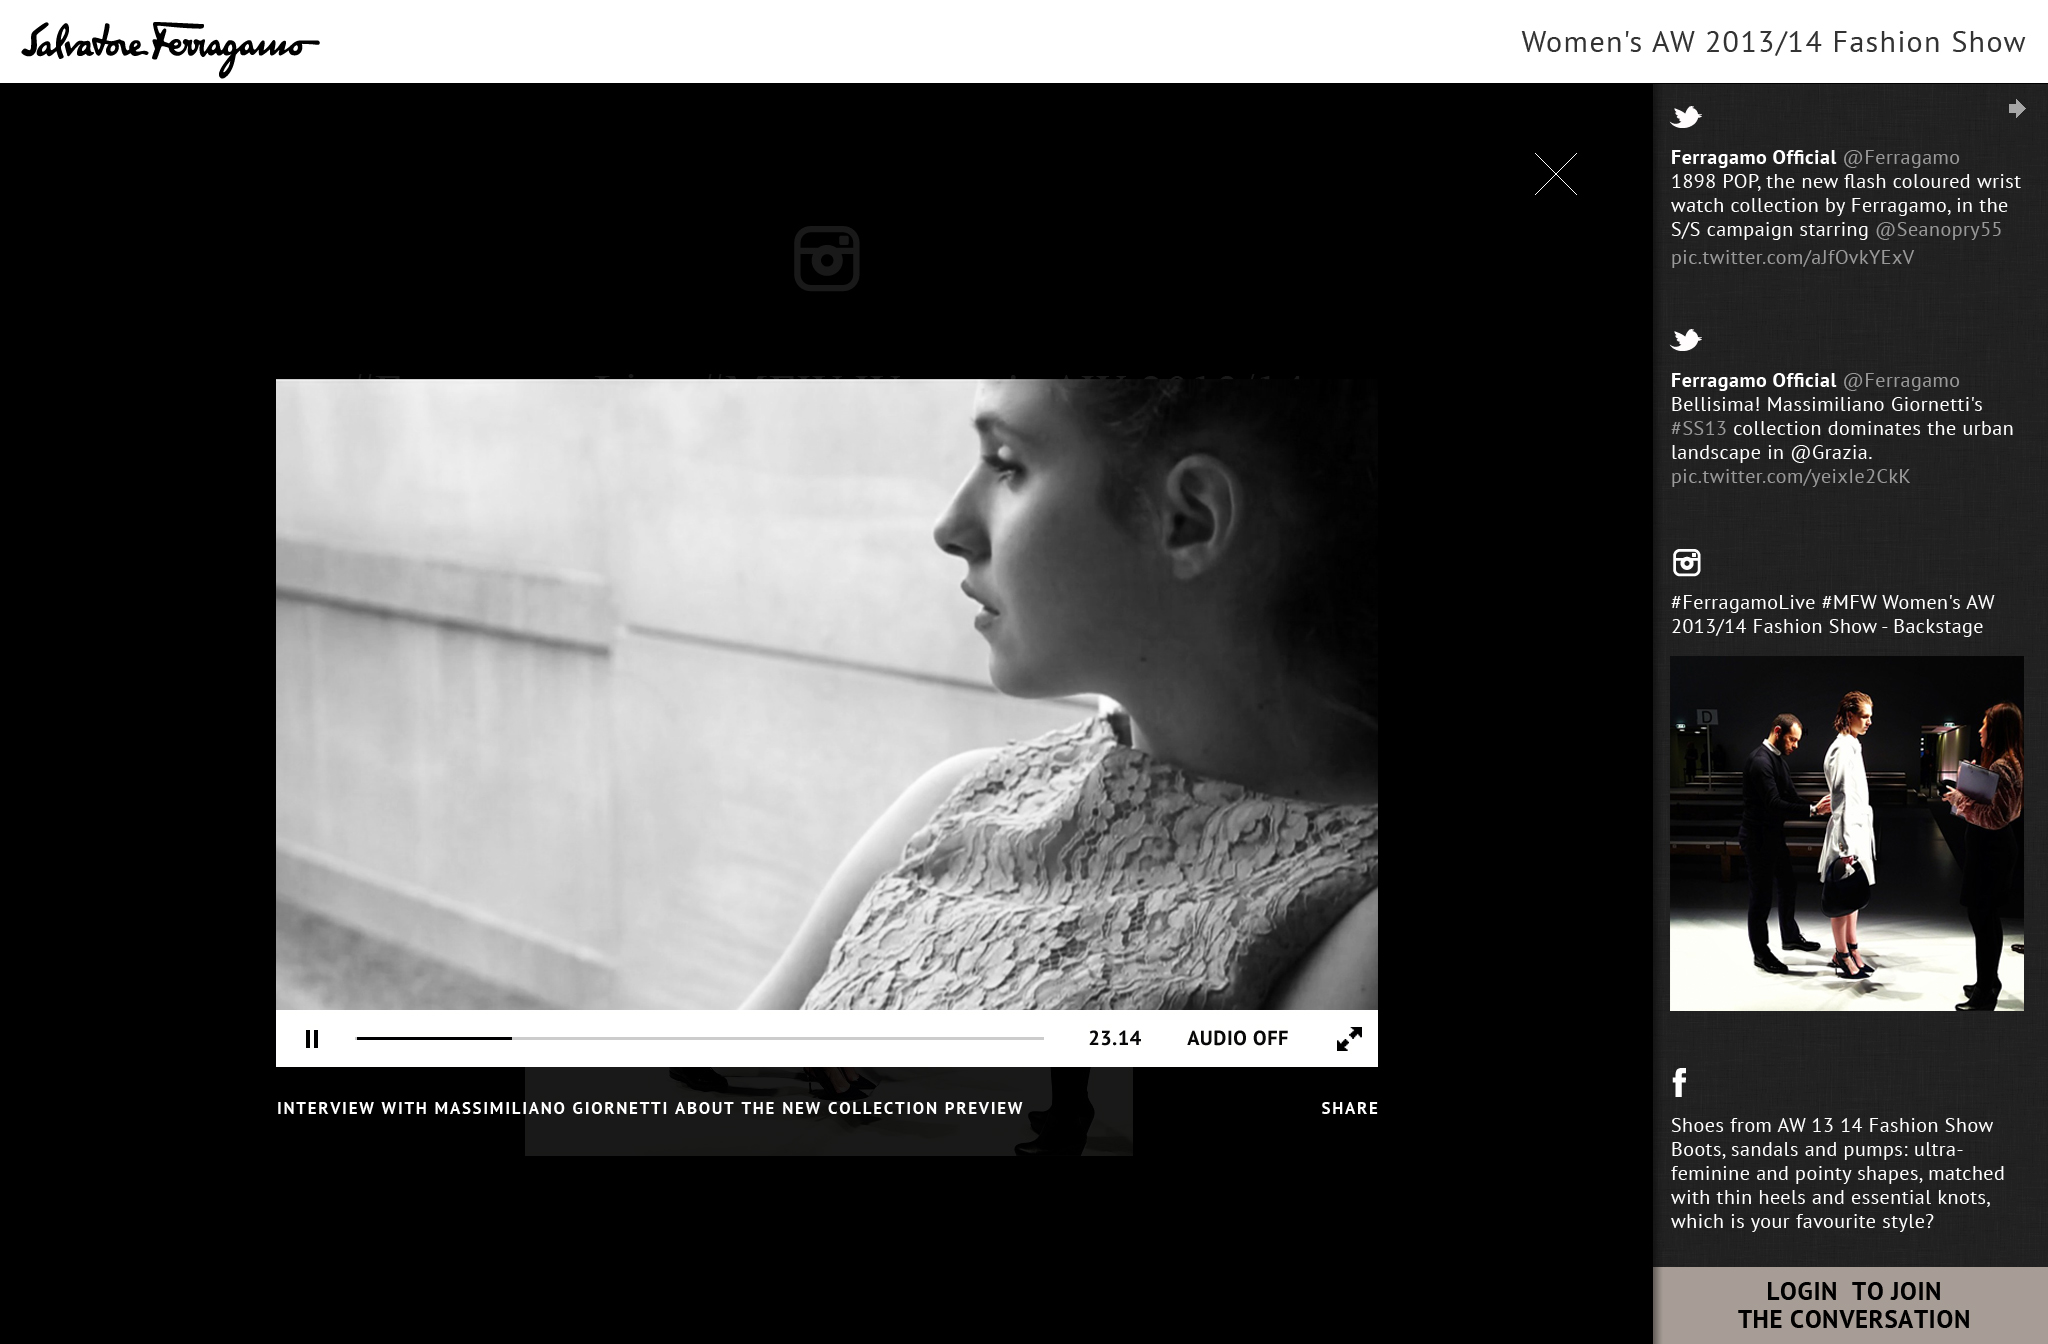Click the Shoes from AW 13 14 post text
This screenshot has width=2048, height=1344.
[1837, 1173]
